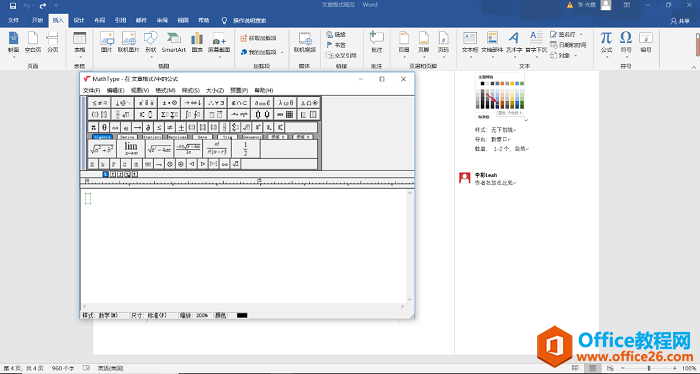This screenshot has width=700, height=374.
Task: Click MathType vertical scrollbar down arrow
Action: 410,299
